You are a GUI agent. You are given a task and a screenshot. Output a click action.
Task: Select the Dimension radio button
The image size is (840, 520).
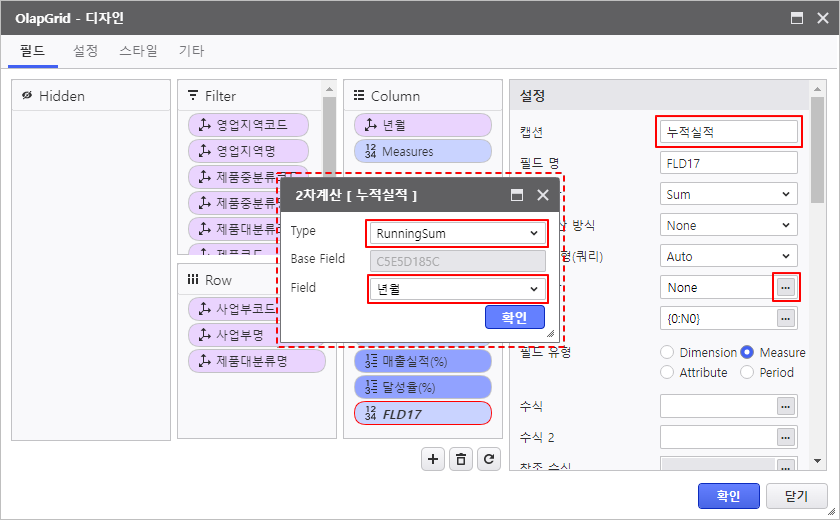click(x=667, y=352)
